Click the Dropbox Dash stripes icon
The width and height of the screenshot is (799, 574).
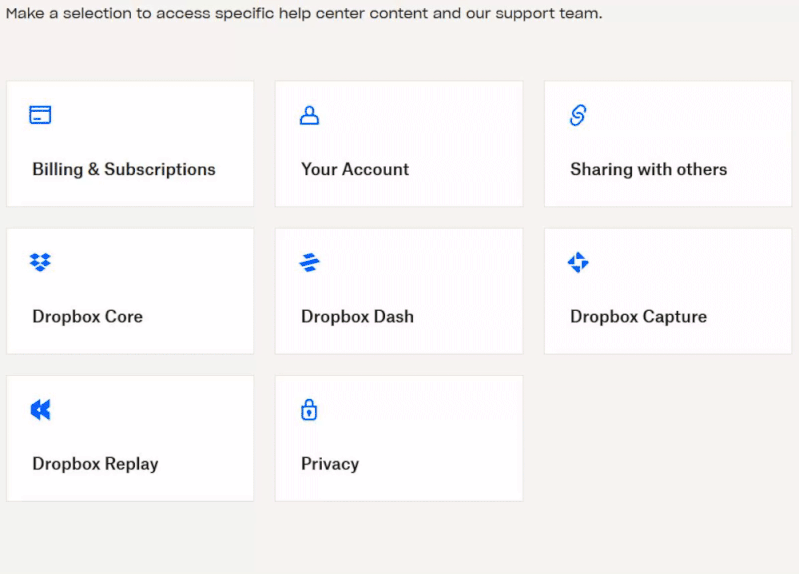click(x=309, y=262)
